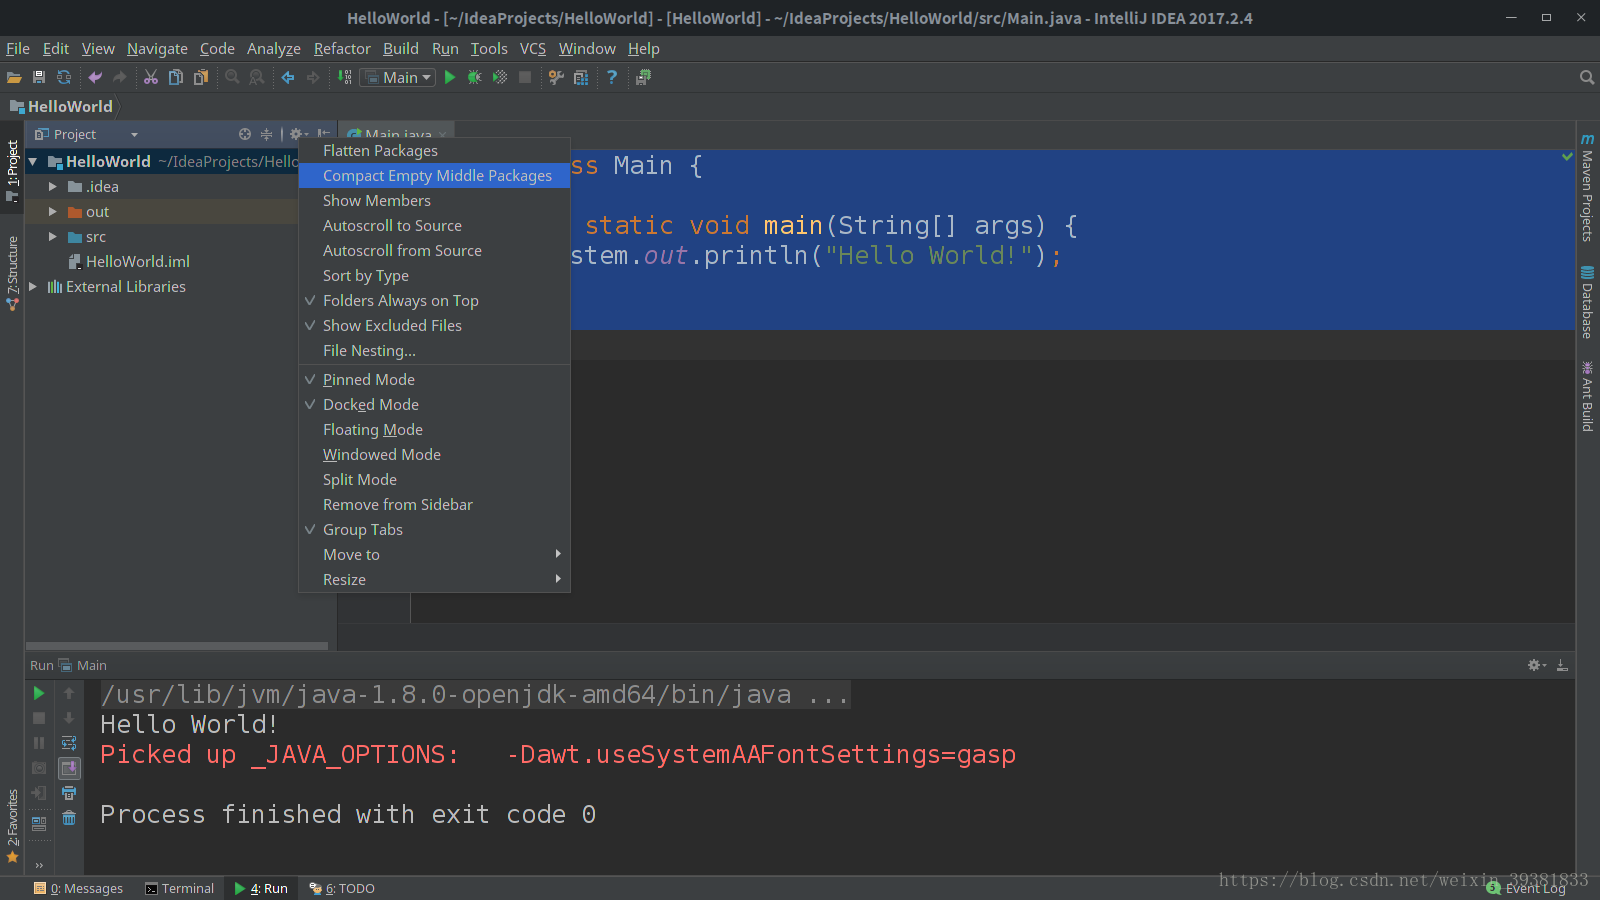The width and height of the screenshot is (1600, 900).
Task: Open the Build menu
Action: pyautogui.click(x=401, y=48)
